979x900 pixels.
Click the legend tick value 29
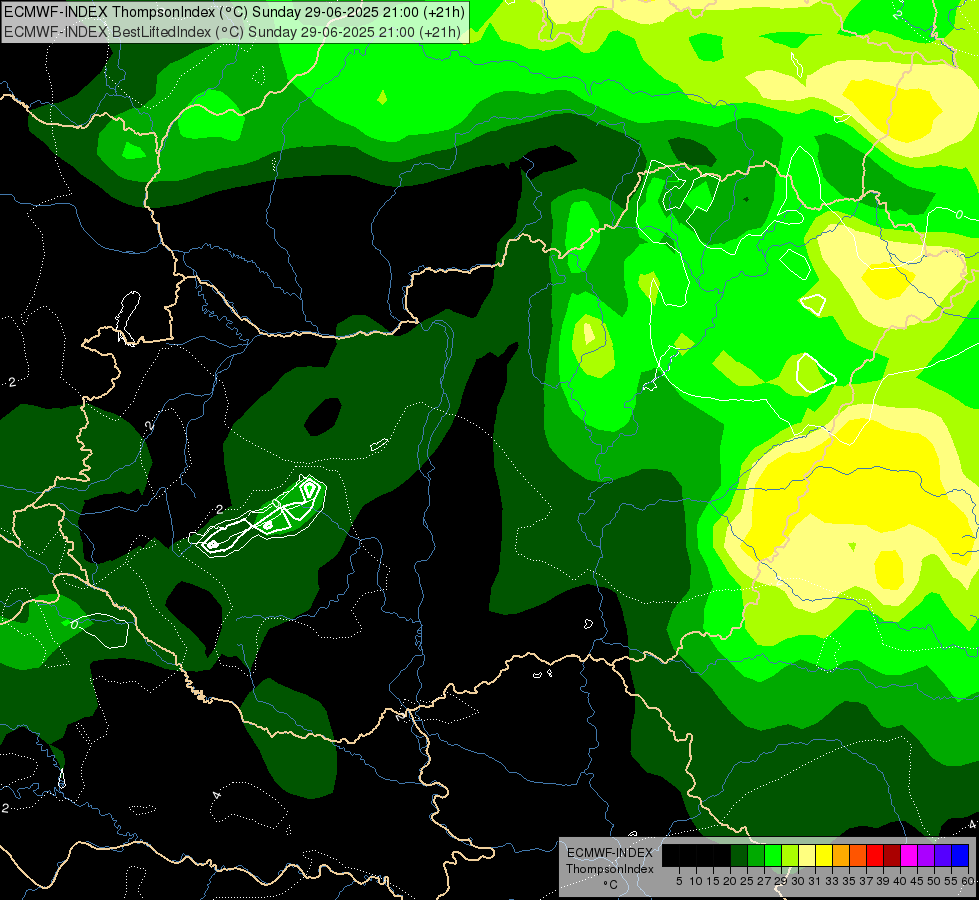(781, 881)
